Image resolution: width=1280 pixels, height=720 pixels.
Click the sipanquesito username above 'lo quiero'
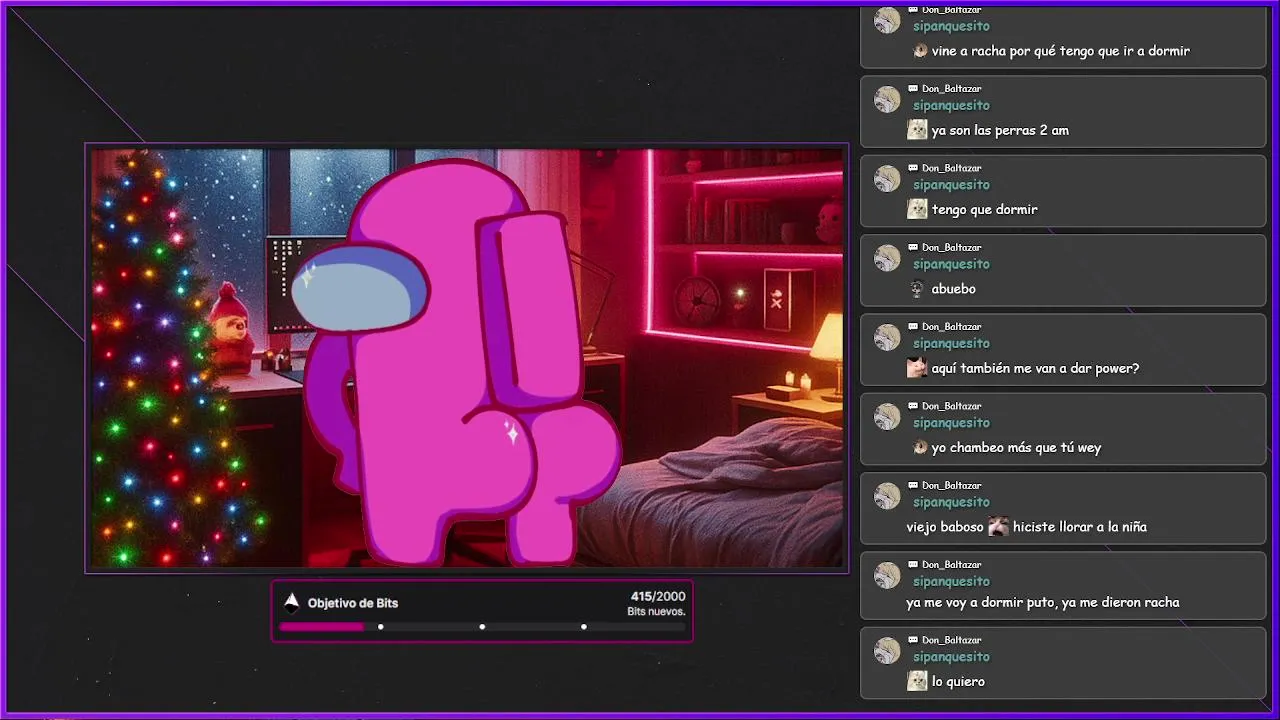(x=951, y=657)
